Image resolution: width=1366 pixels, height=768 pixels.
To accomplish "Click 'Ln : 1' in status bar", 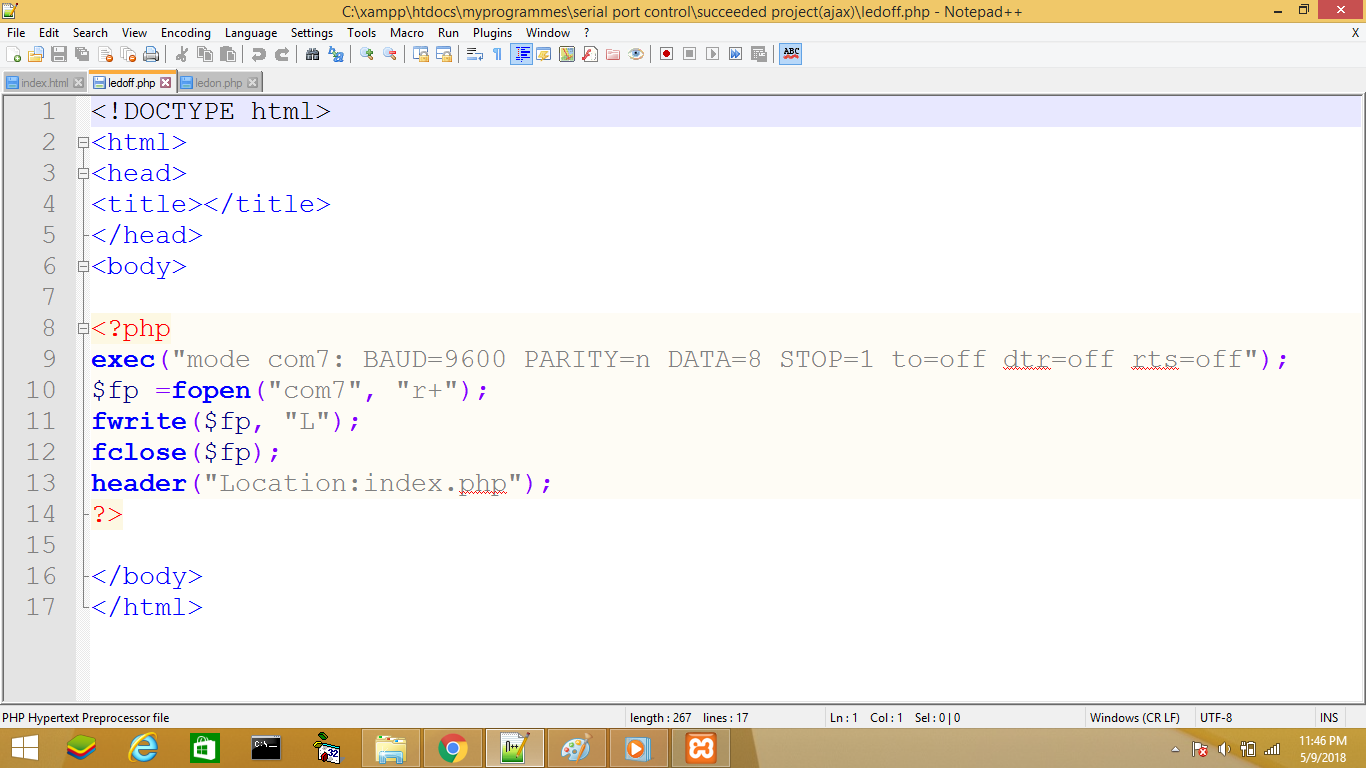I will (844, 718).
